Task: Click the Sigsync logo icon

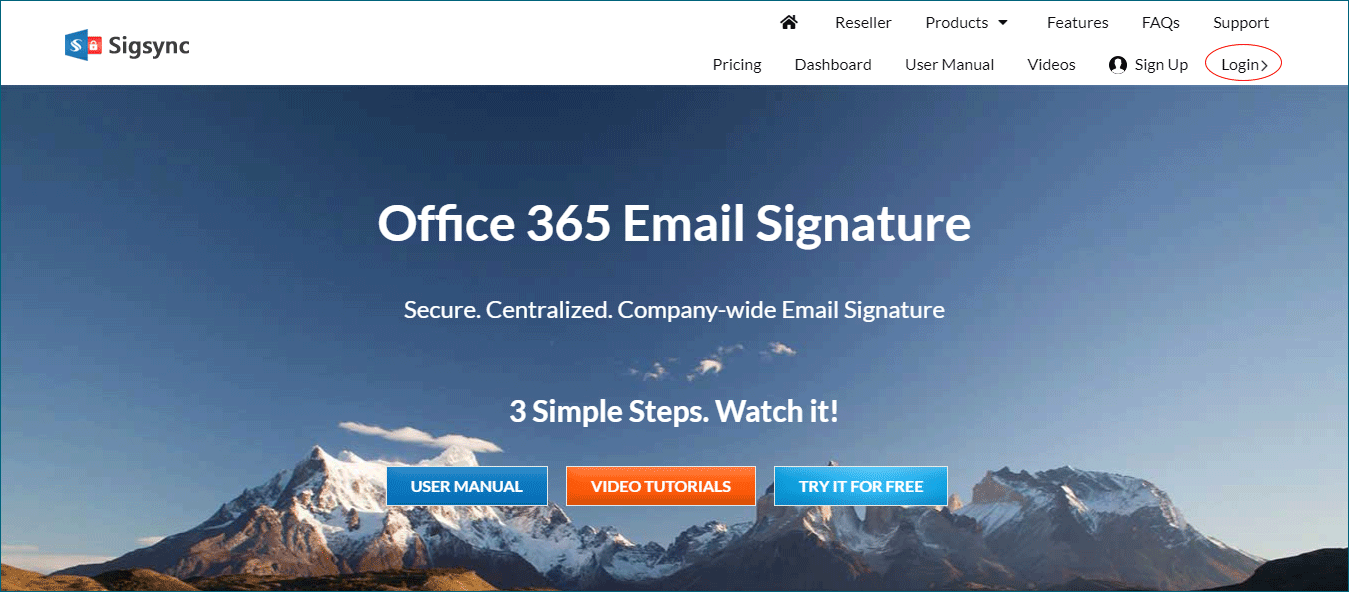Action: coord(84,45)
